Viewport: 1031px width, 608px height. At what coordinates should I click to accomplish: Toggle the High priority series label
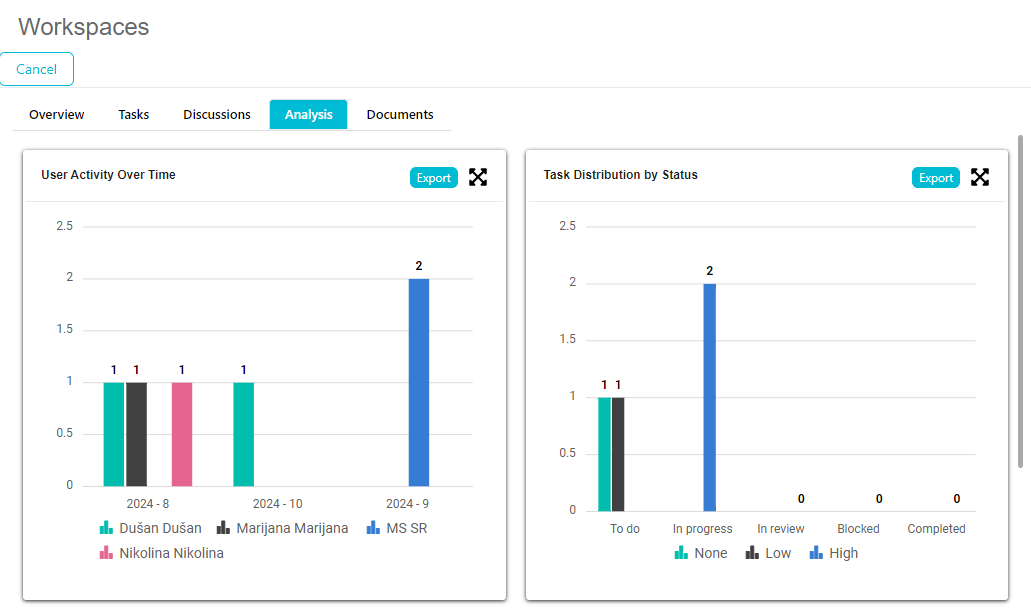pos(843,553)
